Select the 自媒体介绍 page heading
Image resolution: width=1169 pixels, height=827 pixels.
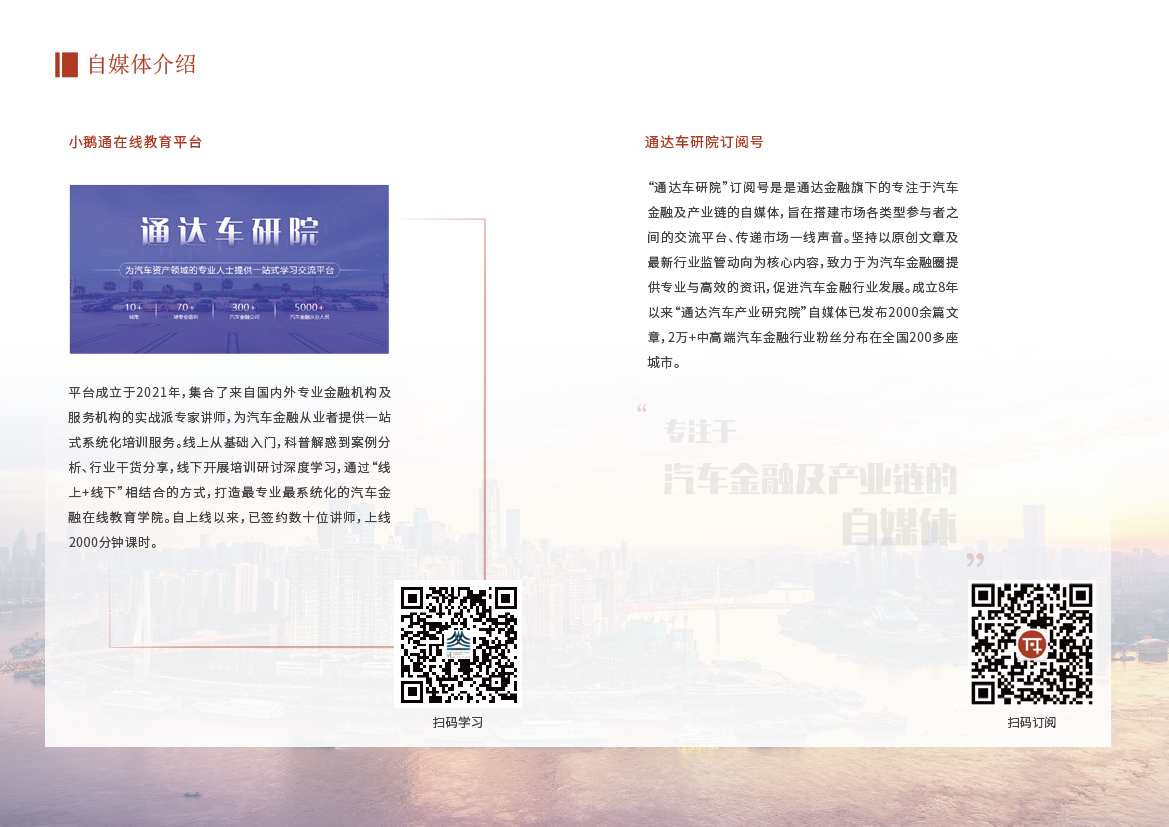click(142, 65)
